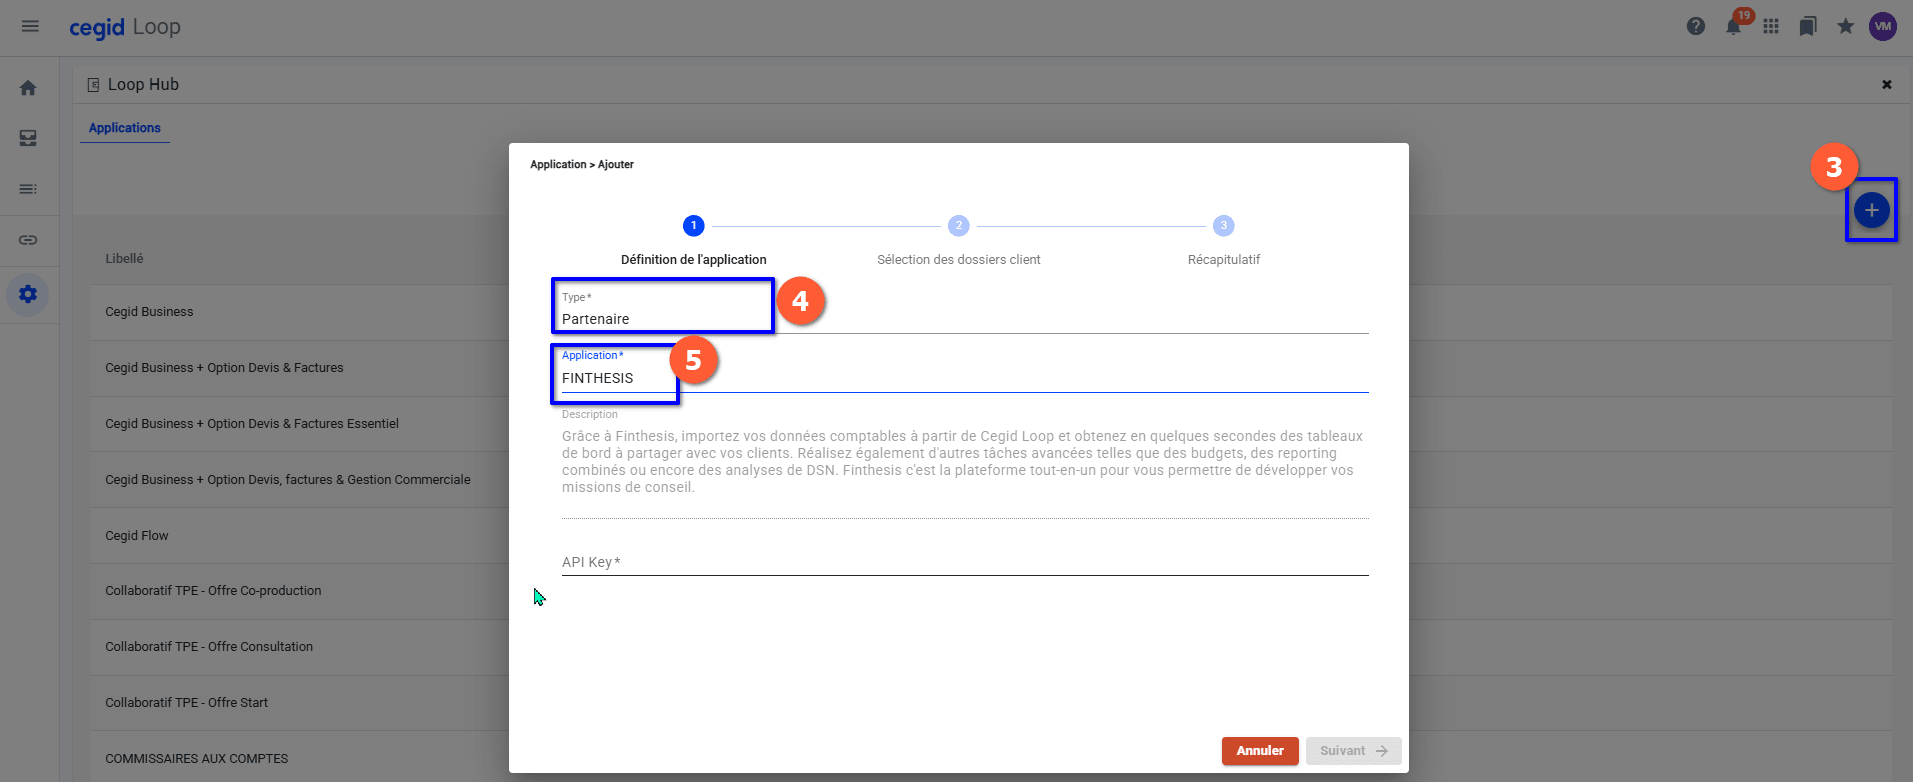Close the Loop Hub panel
Image resolution: width=1913 pixels, height=782 pixels.
click(1887, 85)
